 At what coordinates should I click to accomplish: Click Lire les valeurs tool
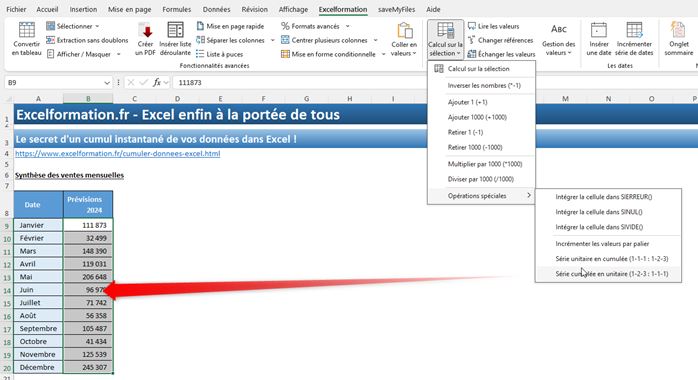pyautogui.click(x=494, y=26)
